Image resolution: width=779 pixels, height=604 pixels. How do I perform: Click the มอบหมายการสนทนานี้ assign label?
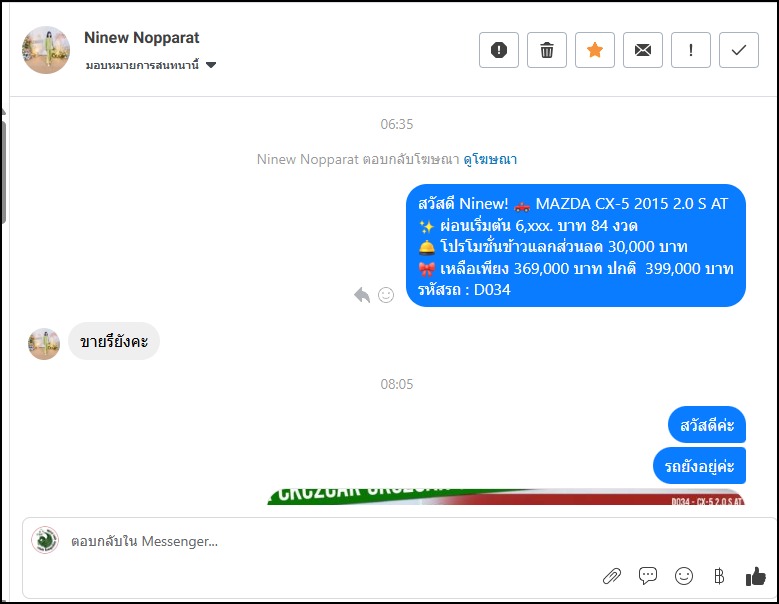click(142, 65)
